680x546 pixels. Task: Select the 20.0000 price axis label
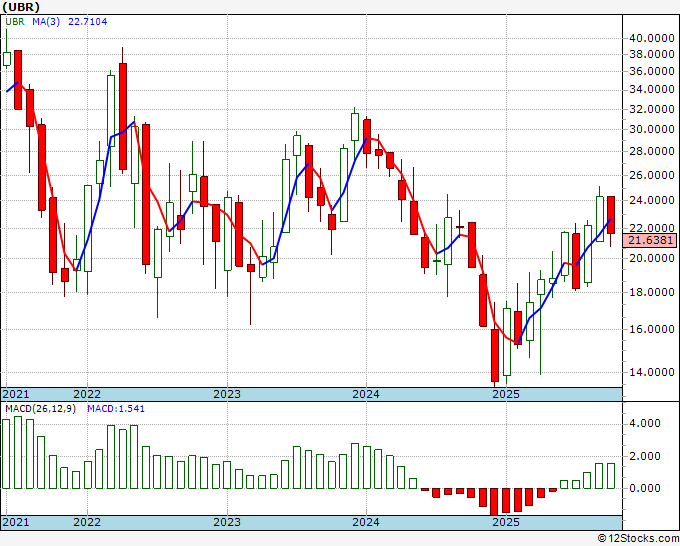[652, 258]
